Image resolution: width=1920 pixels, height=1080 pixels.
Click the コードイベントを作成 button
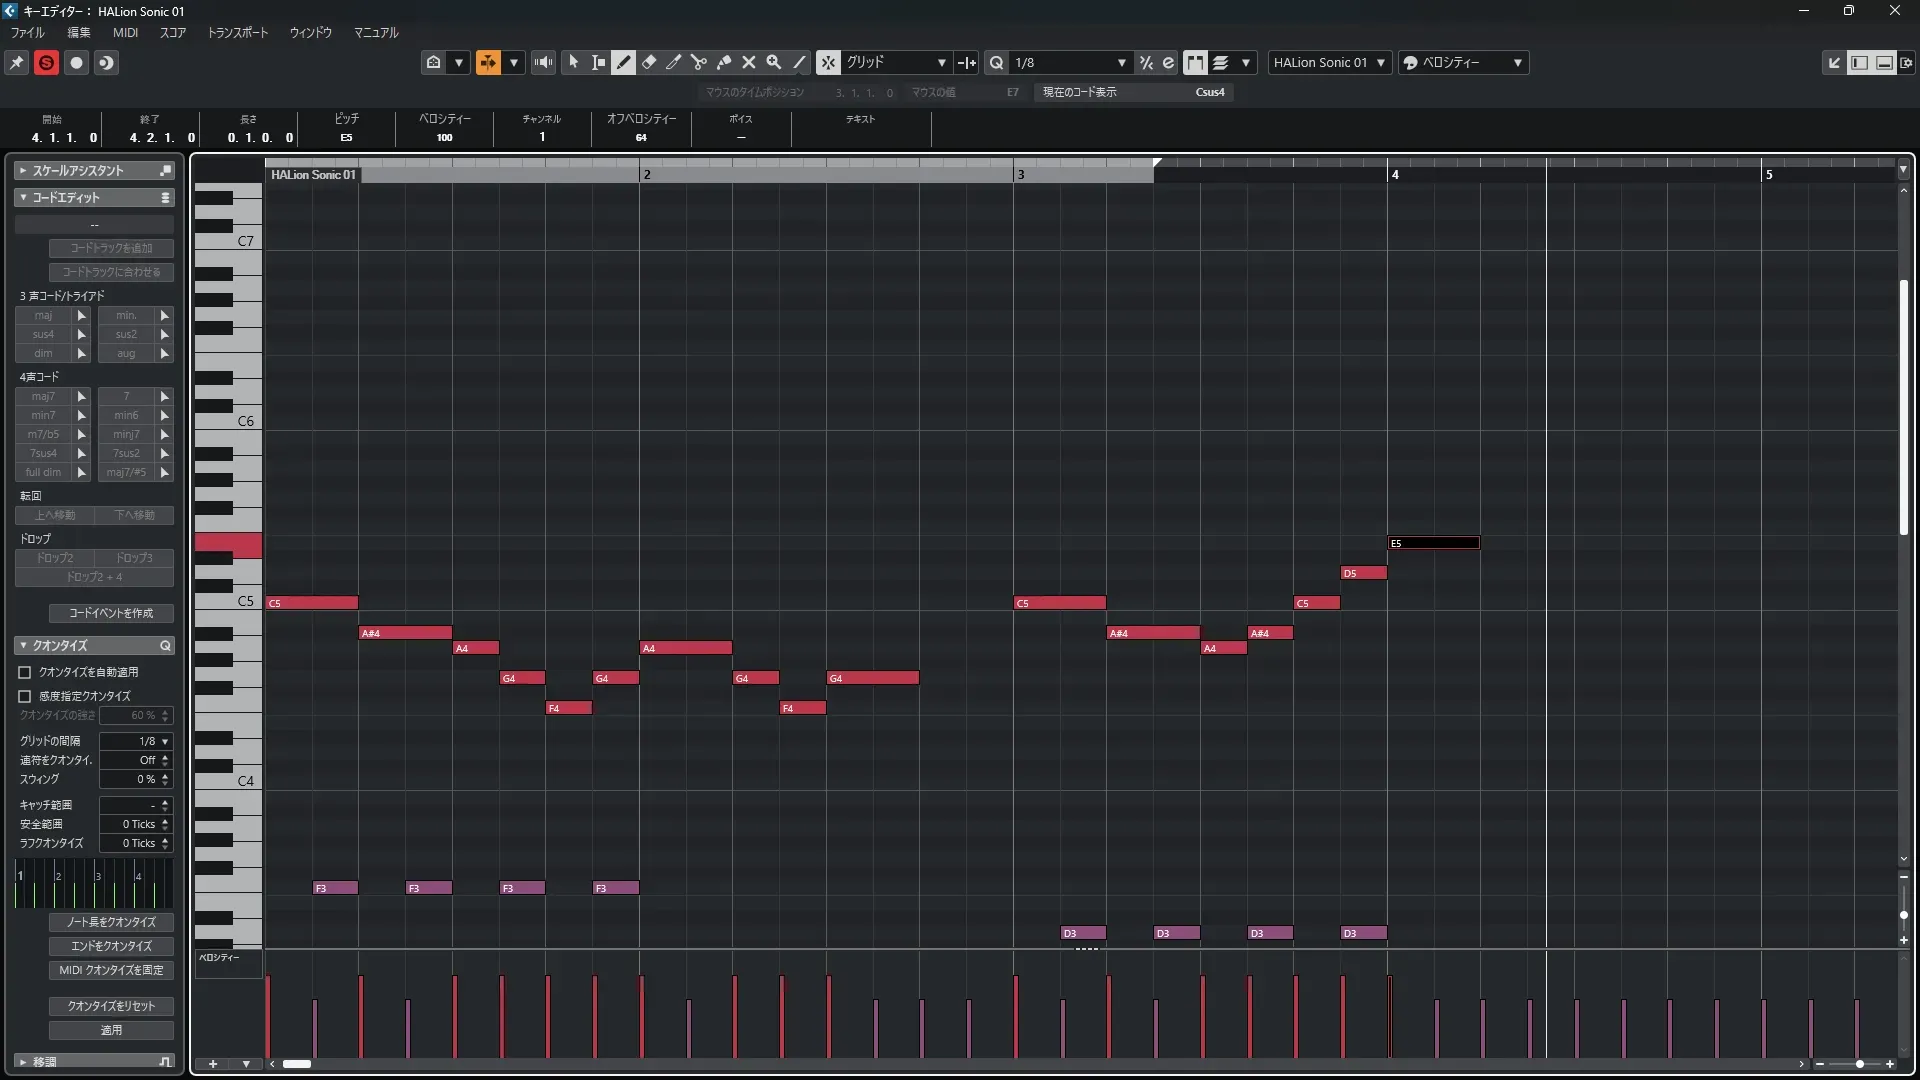(111, 613)
